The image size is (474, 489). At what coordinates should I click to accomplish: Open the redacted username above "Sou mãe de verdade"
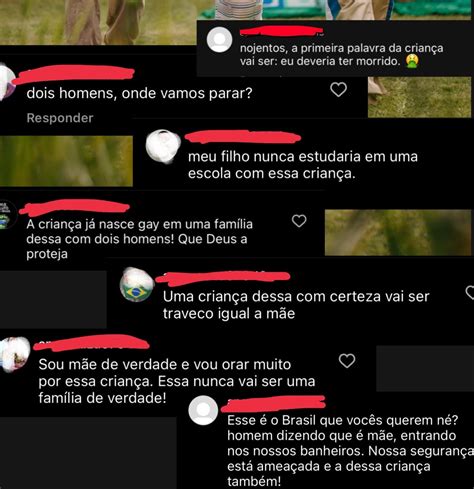tap(92, 343)
